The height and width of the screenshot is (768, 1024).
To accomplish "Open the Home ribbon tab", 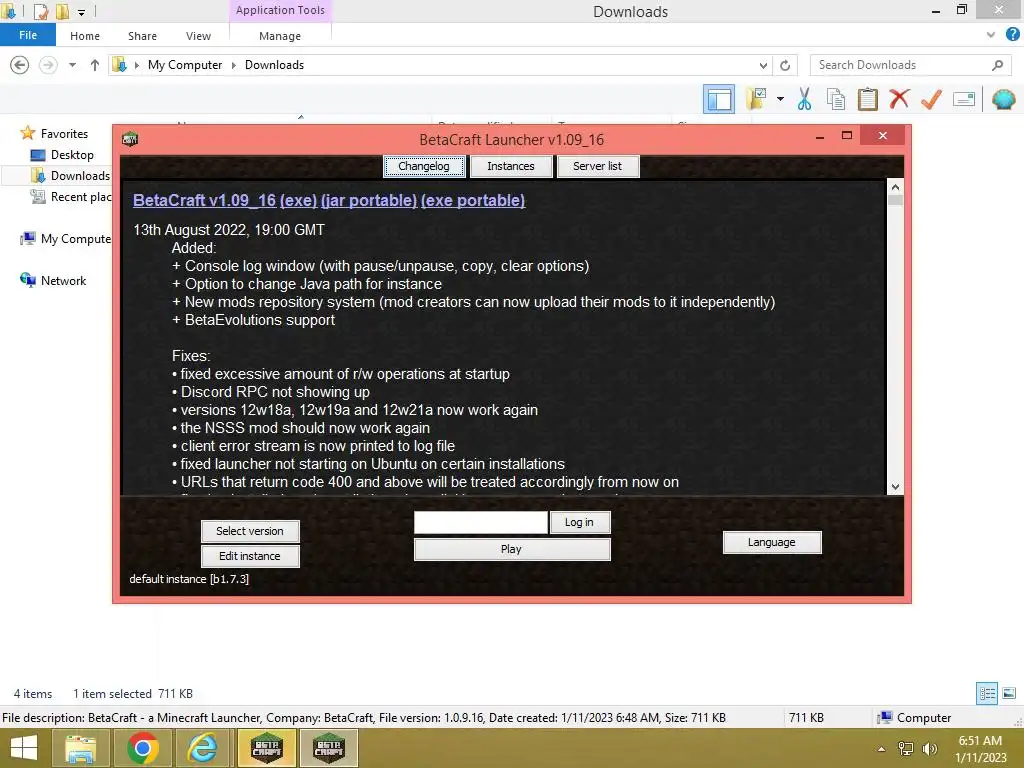I will point(85,36).
